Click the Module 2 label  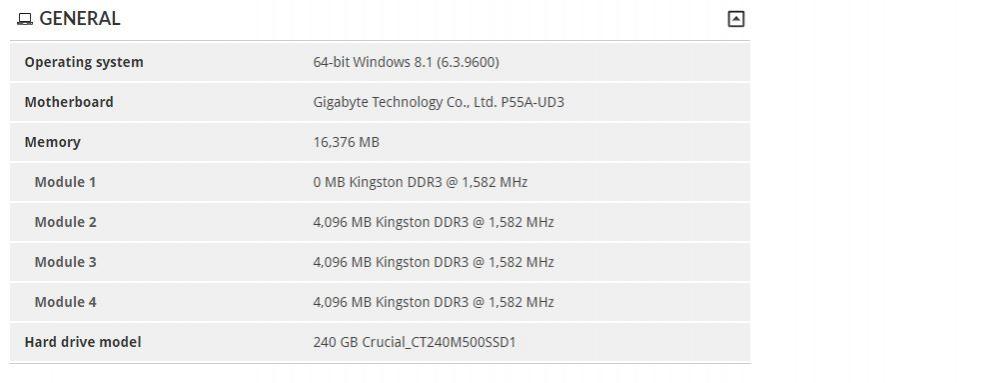click(66, 222)
